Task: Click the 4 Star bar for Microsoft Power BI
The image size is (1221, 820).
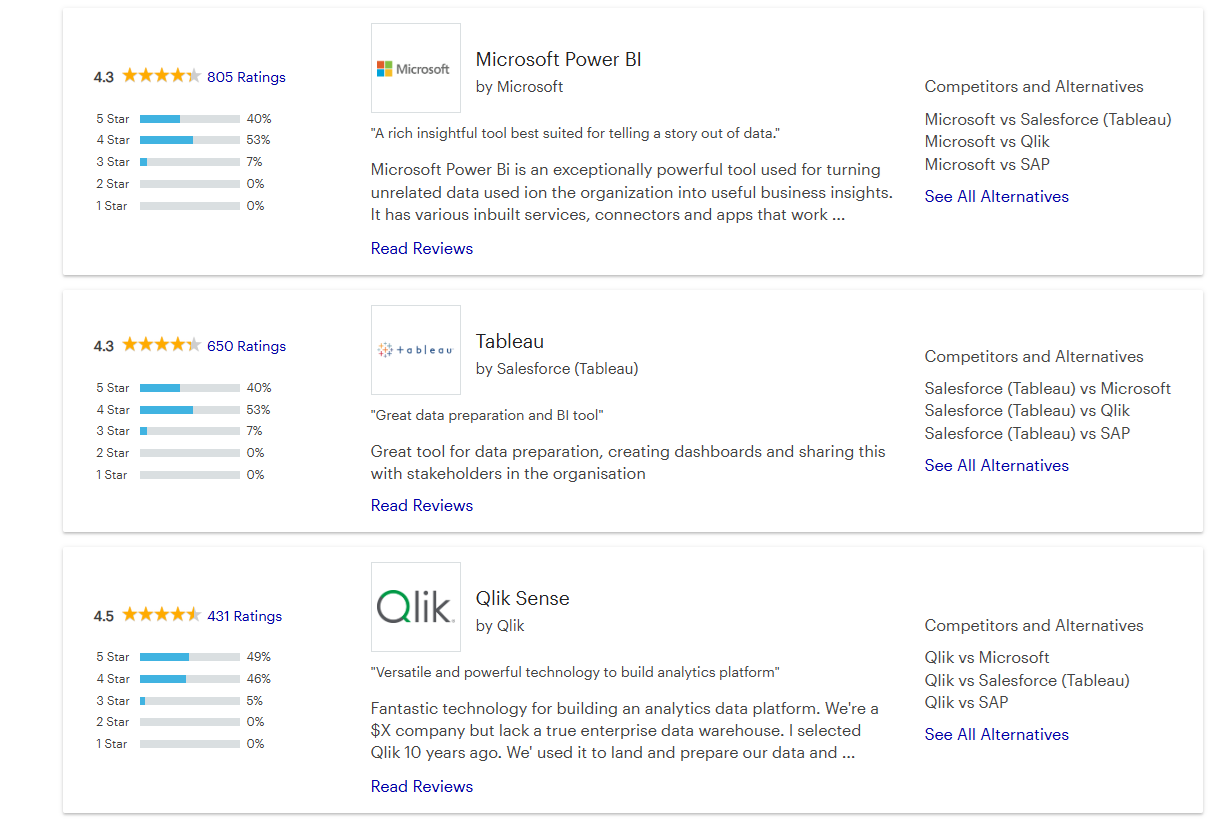Action: tap(190, 140)
